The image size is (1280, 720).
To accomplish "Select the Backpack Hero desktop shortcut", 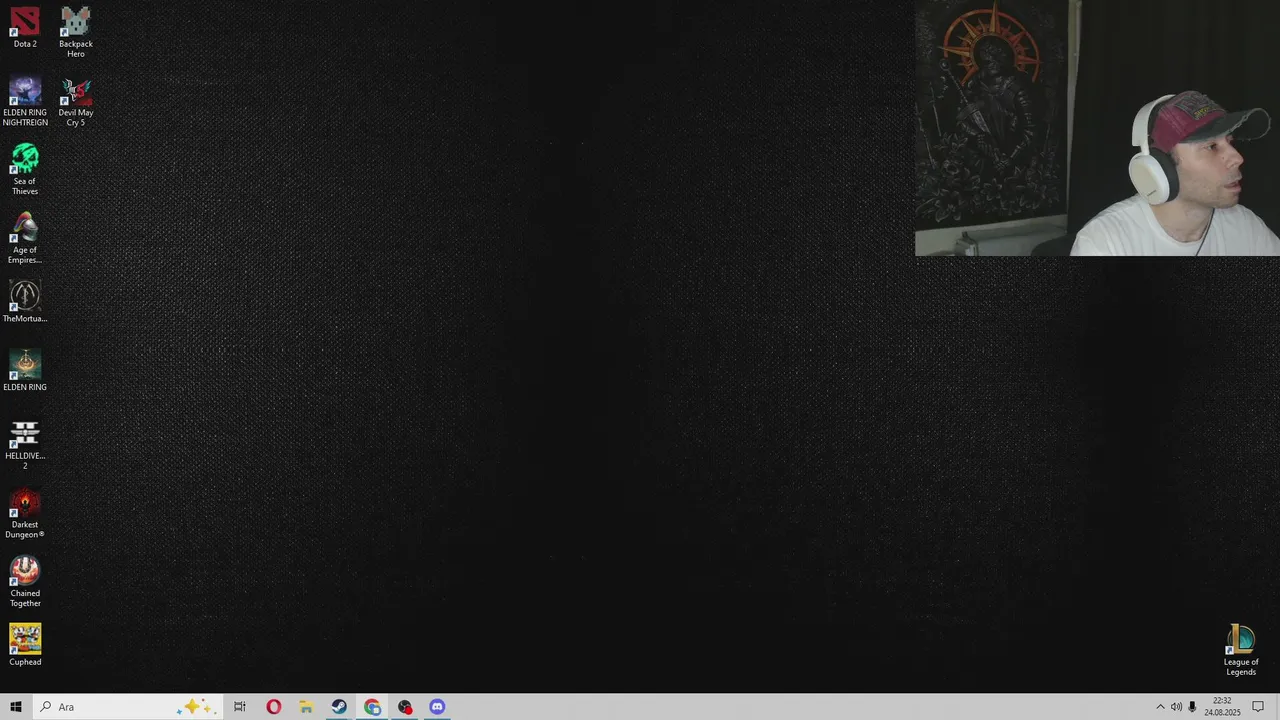I will [x=76, y=32].
